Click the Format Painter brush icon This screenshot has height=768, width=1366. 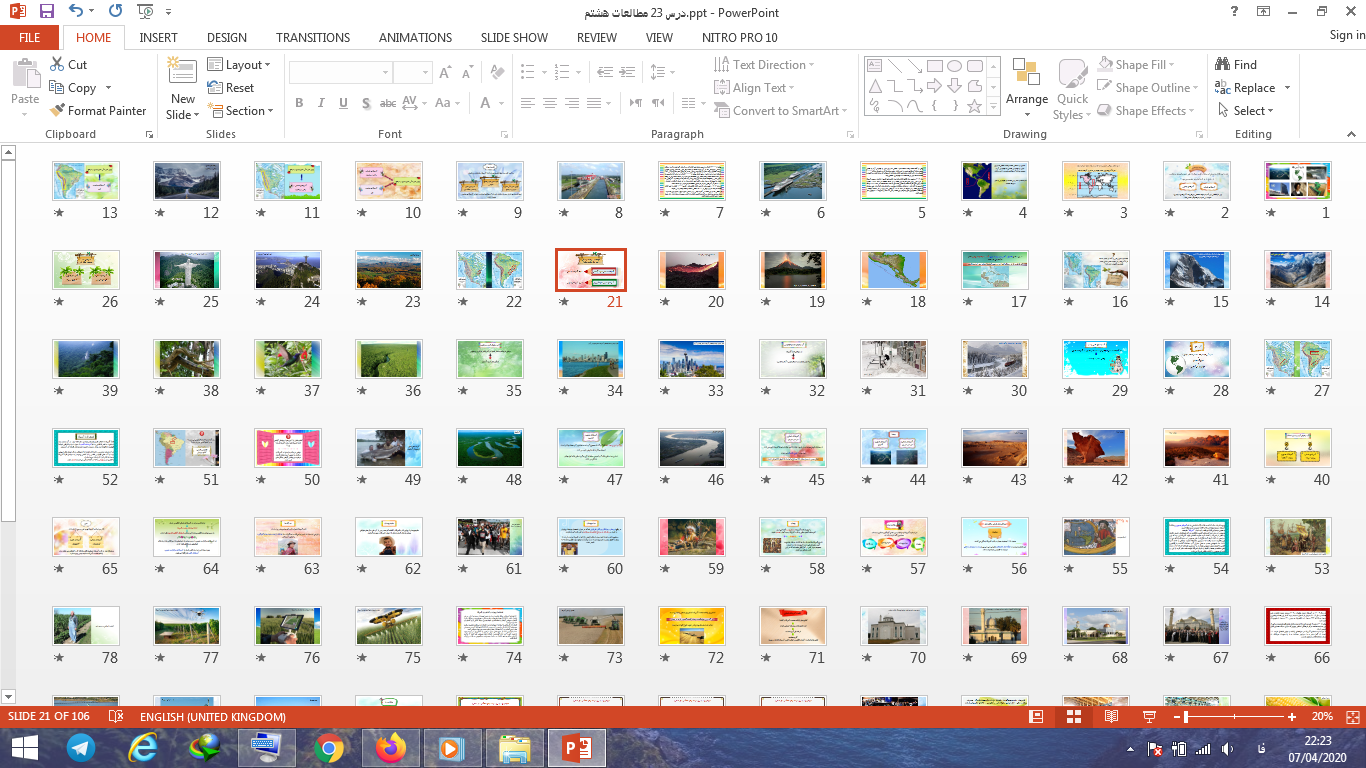point(57,111)
